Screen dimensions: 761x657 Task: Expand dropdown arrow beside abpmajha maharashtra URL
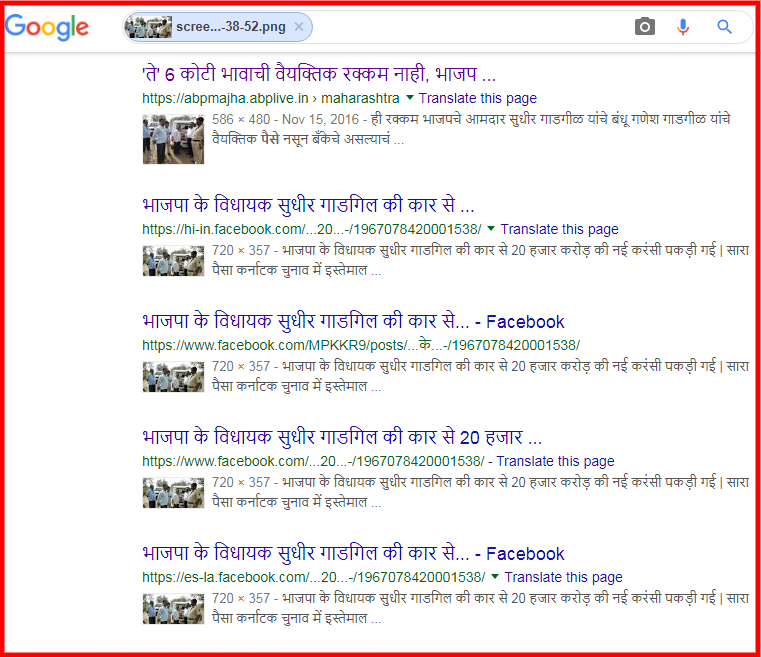tap(410, 98)
